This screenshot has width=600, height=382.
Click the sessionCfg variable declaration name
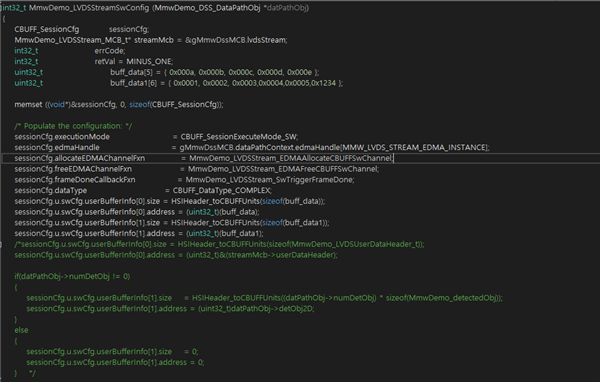click(128, 29)
